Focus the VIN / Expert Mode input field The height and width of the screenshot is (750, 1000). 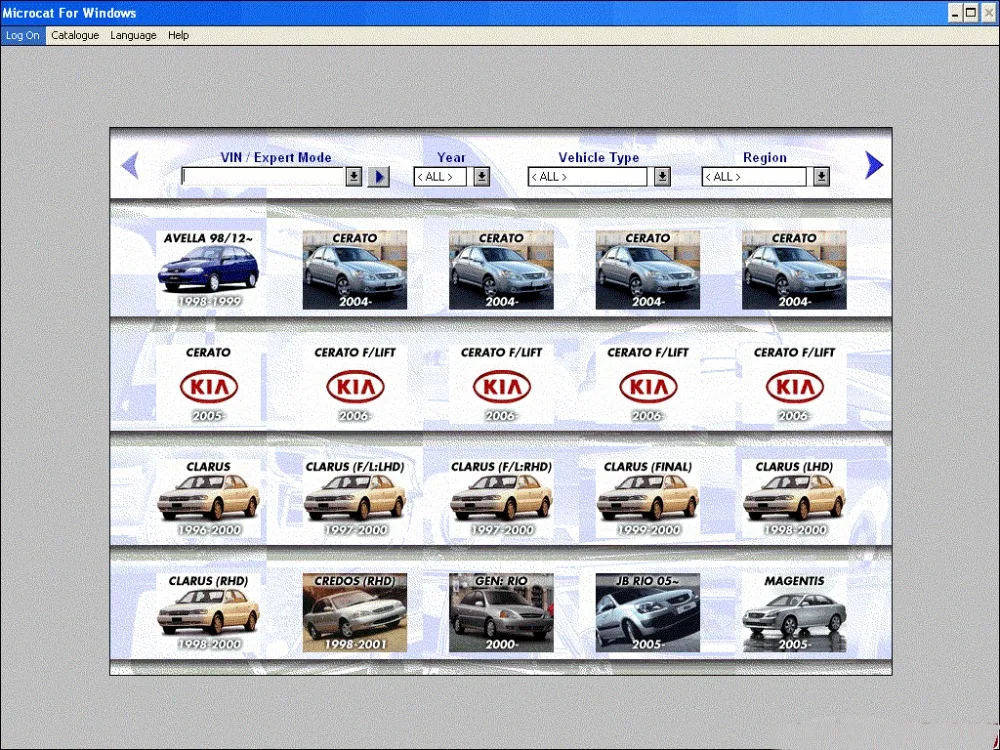[x=263, y=177]
